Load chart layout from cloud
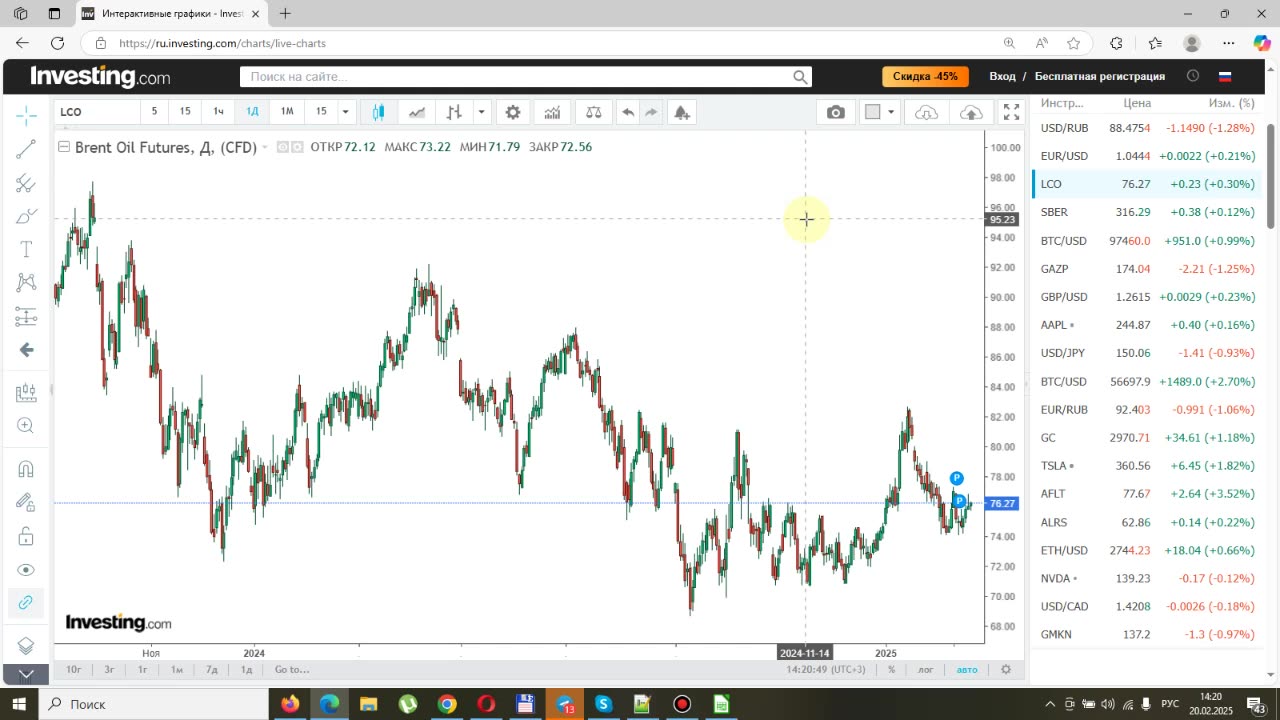Viewport: 1280px width, 720px height. coord(927,112)
